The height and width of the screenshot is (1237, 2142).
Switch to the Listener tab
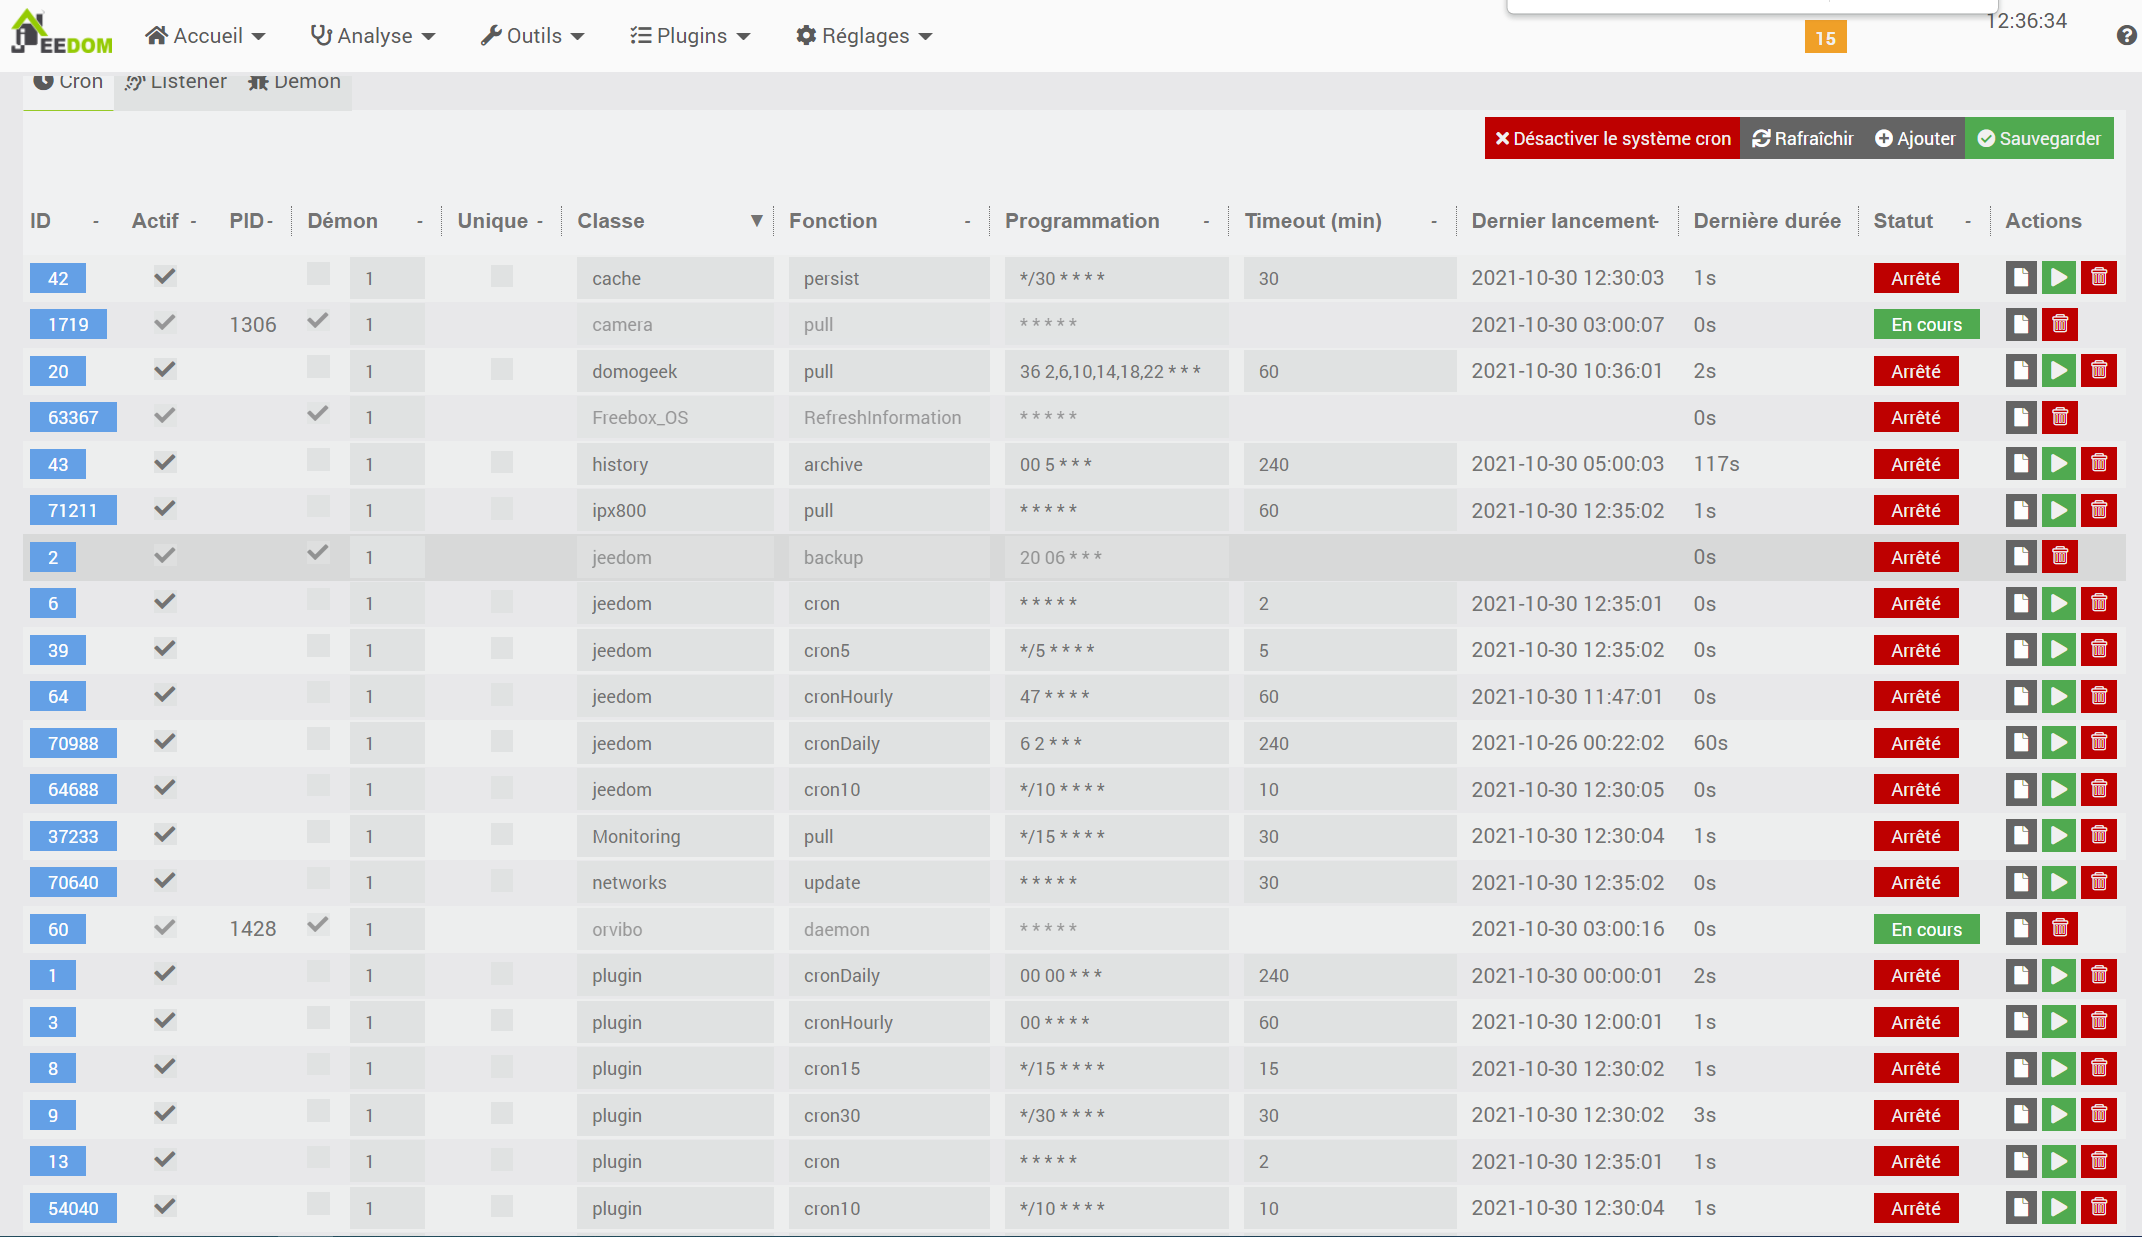[x=177, y=82]
